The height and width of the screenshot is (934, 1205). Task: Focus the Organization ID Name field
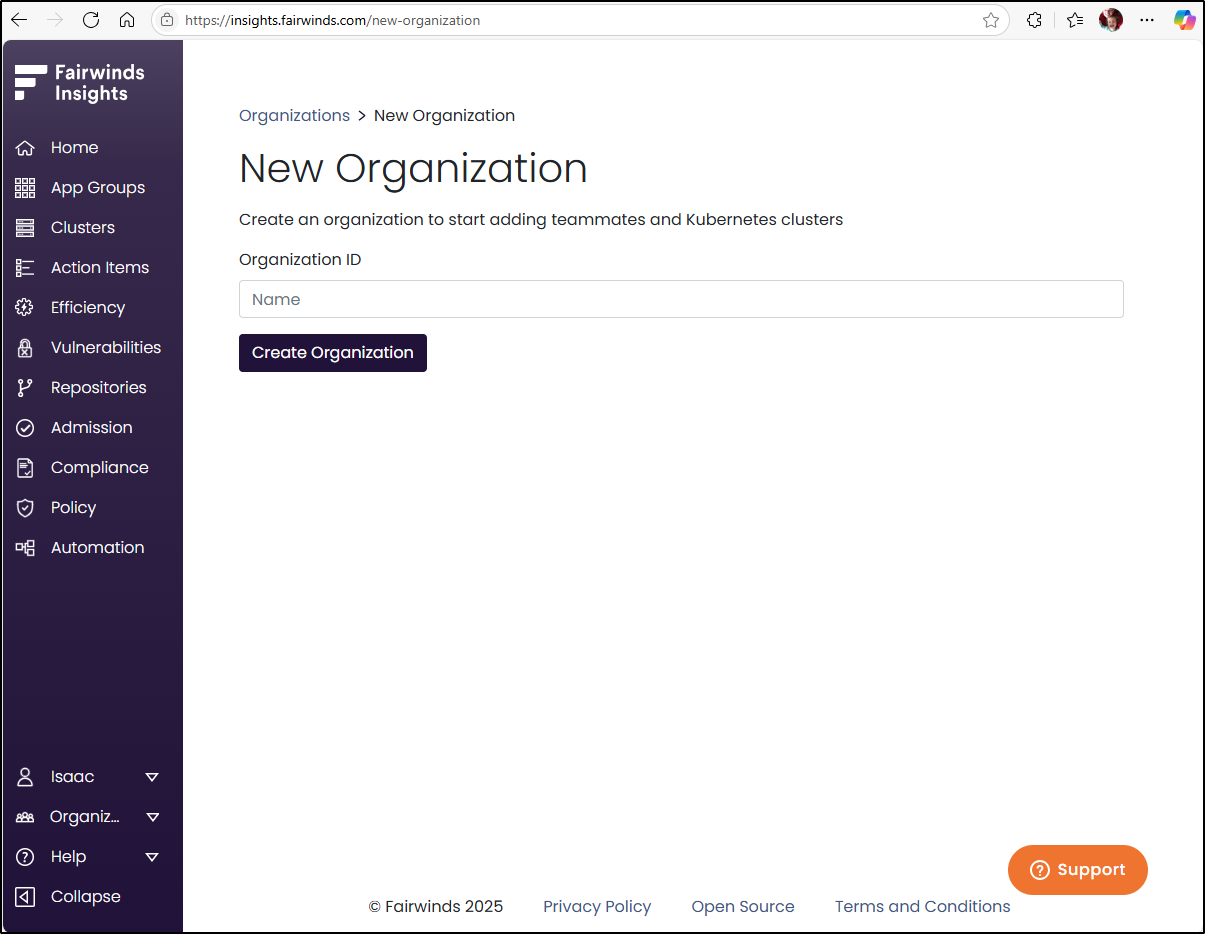tap(681, 299)
